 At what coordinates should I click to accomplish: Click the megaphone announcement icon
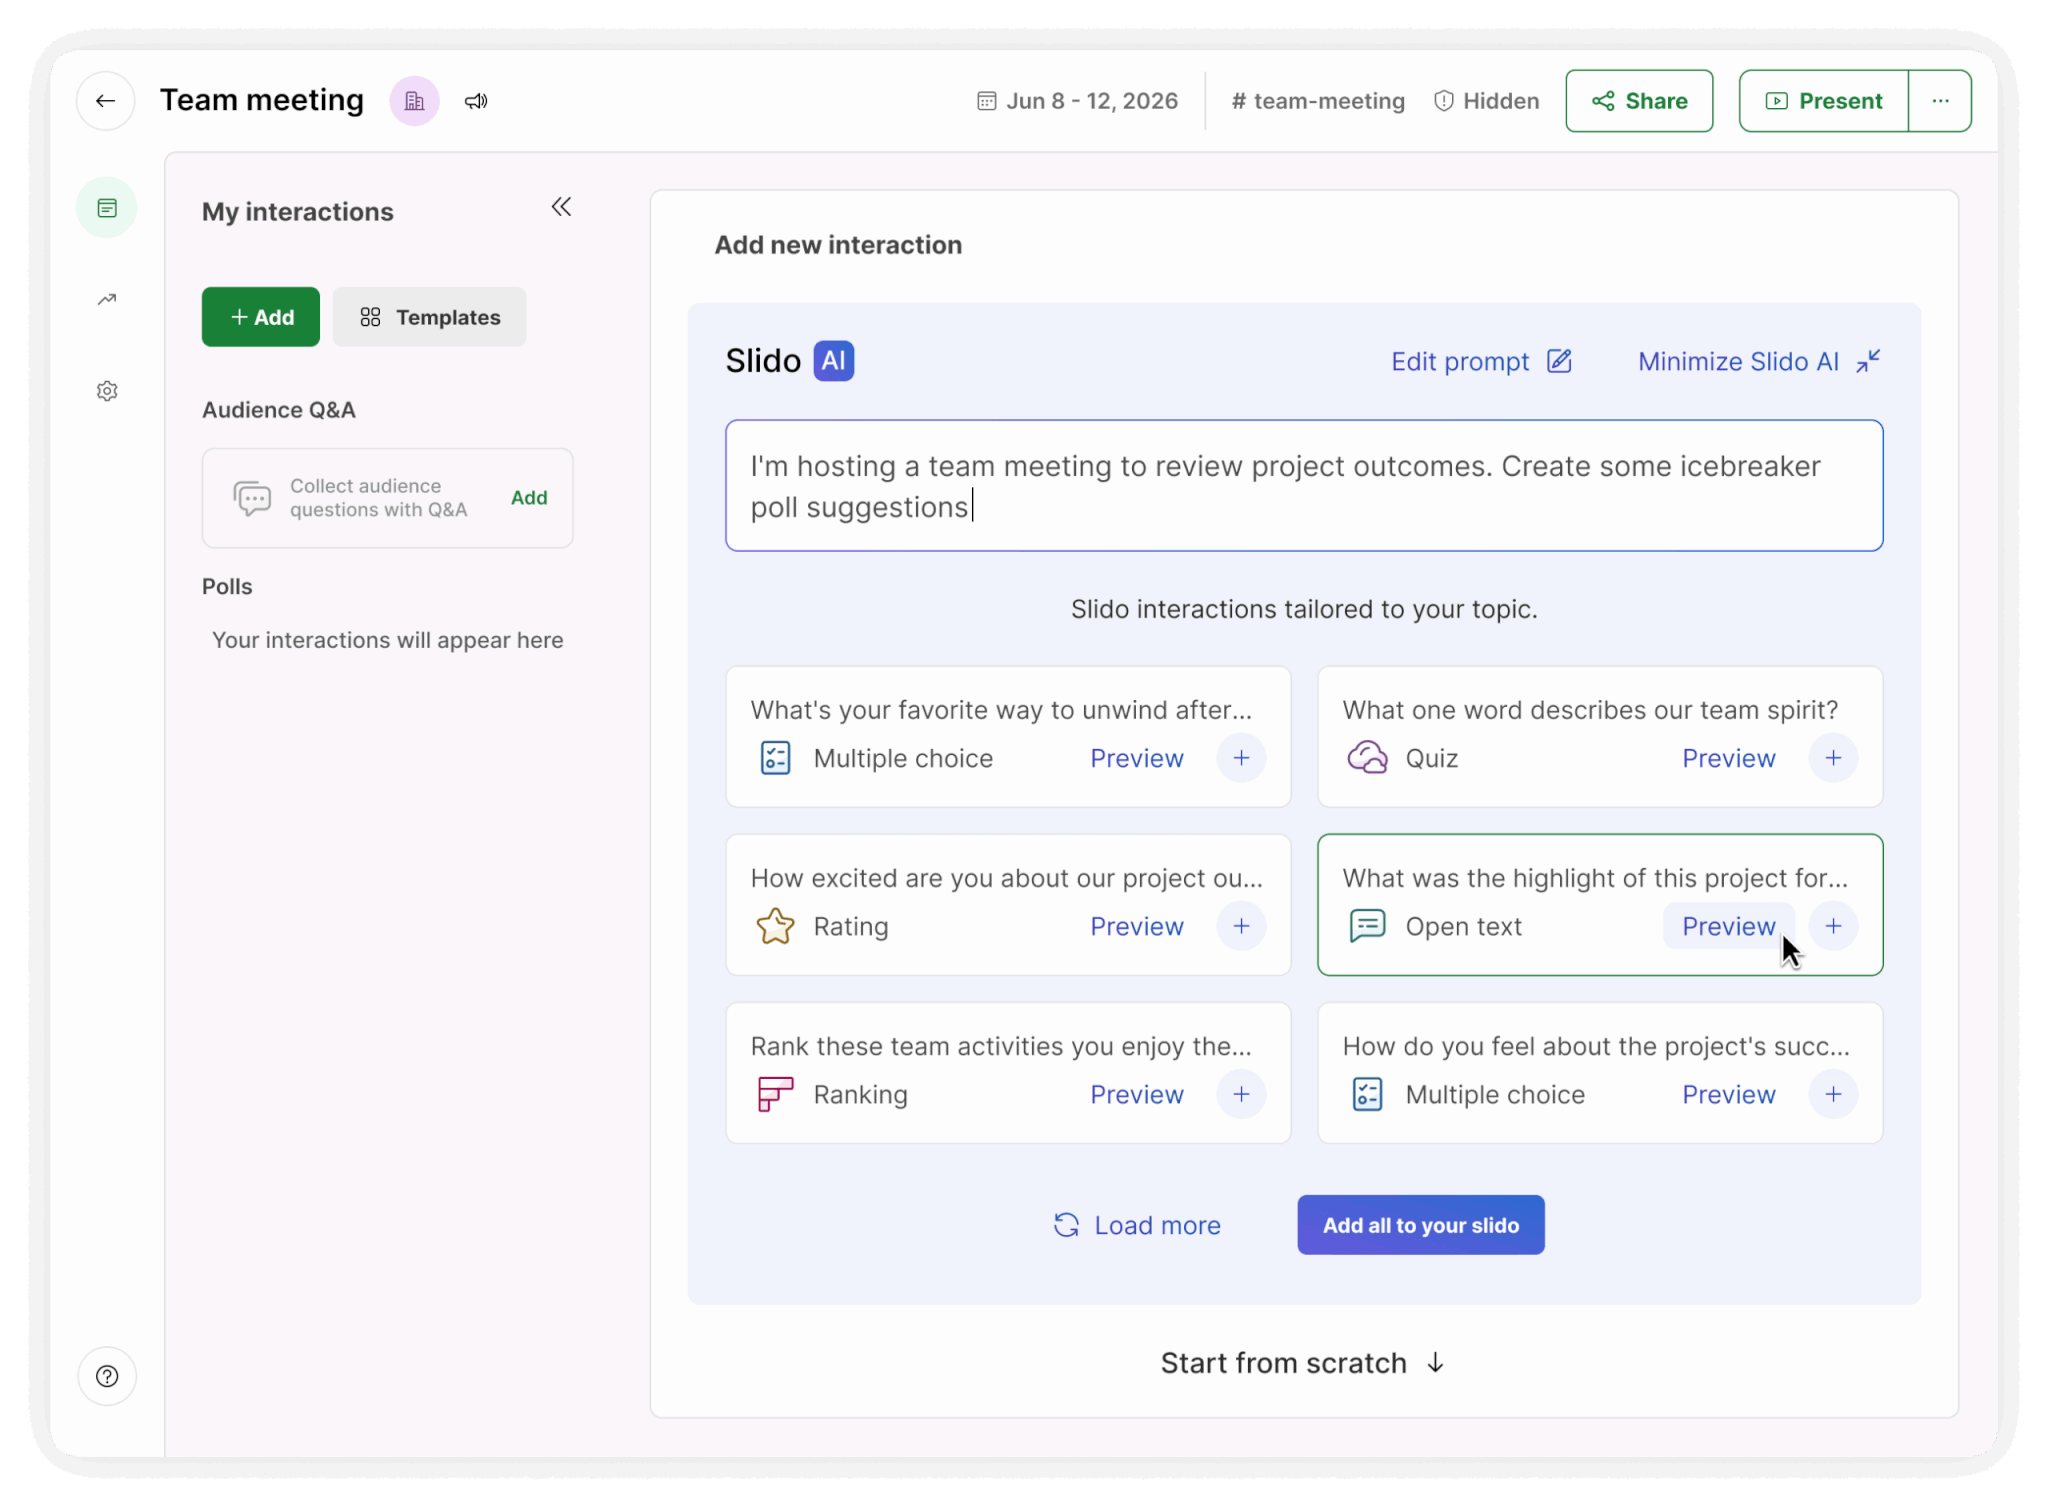[x=476, y=101]
